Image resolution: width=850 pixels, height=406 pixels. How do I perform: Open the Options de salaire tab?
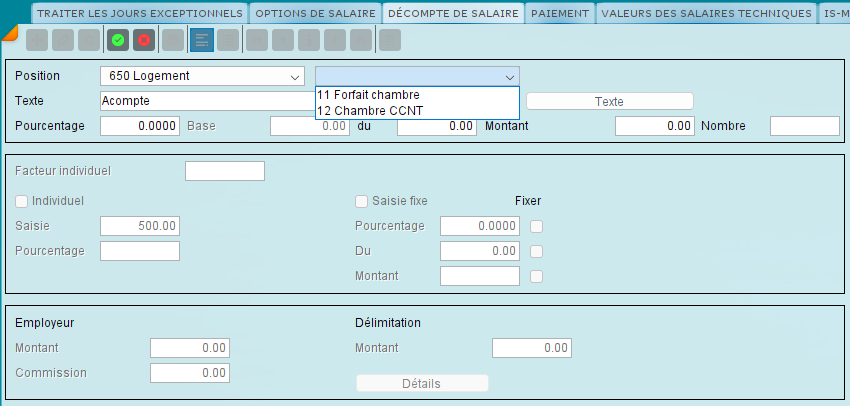click(315, 13)
